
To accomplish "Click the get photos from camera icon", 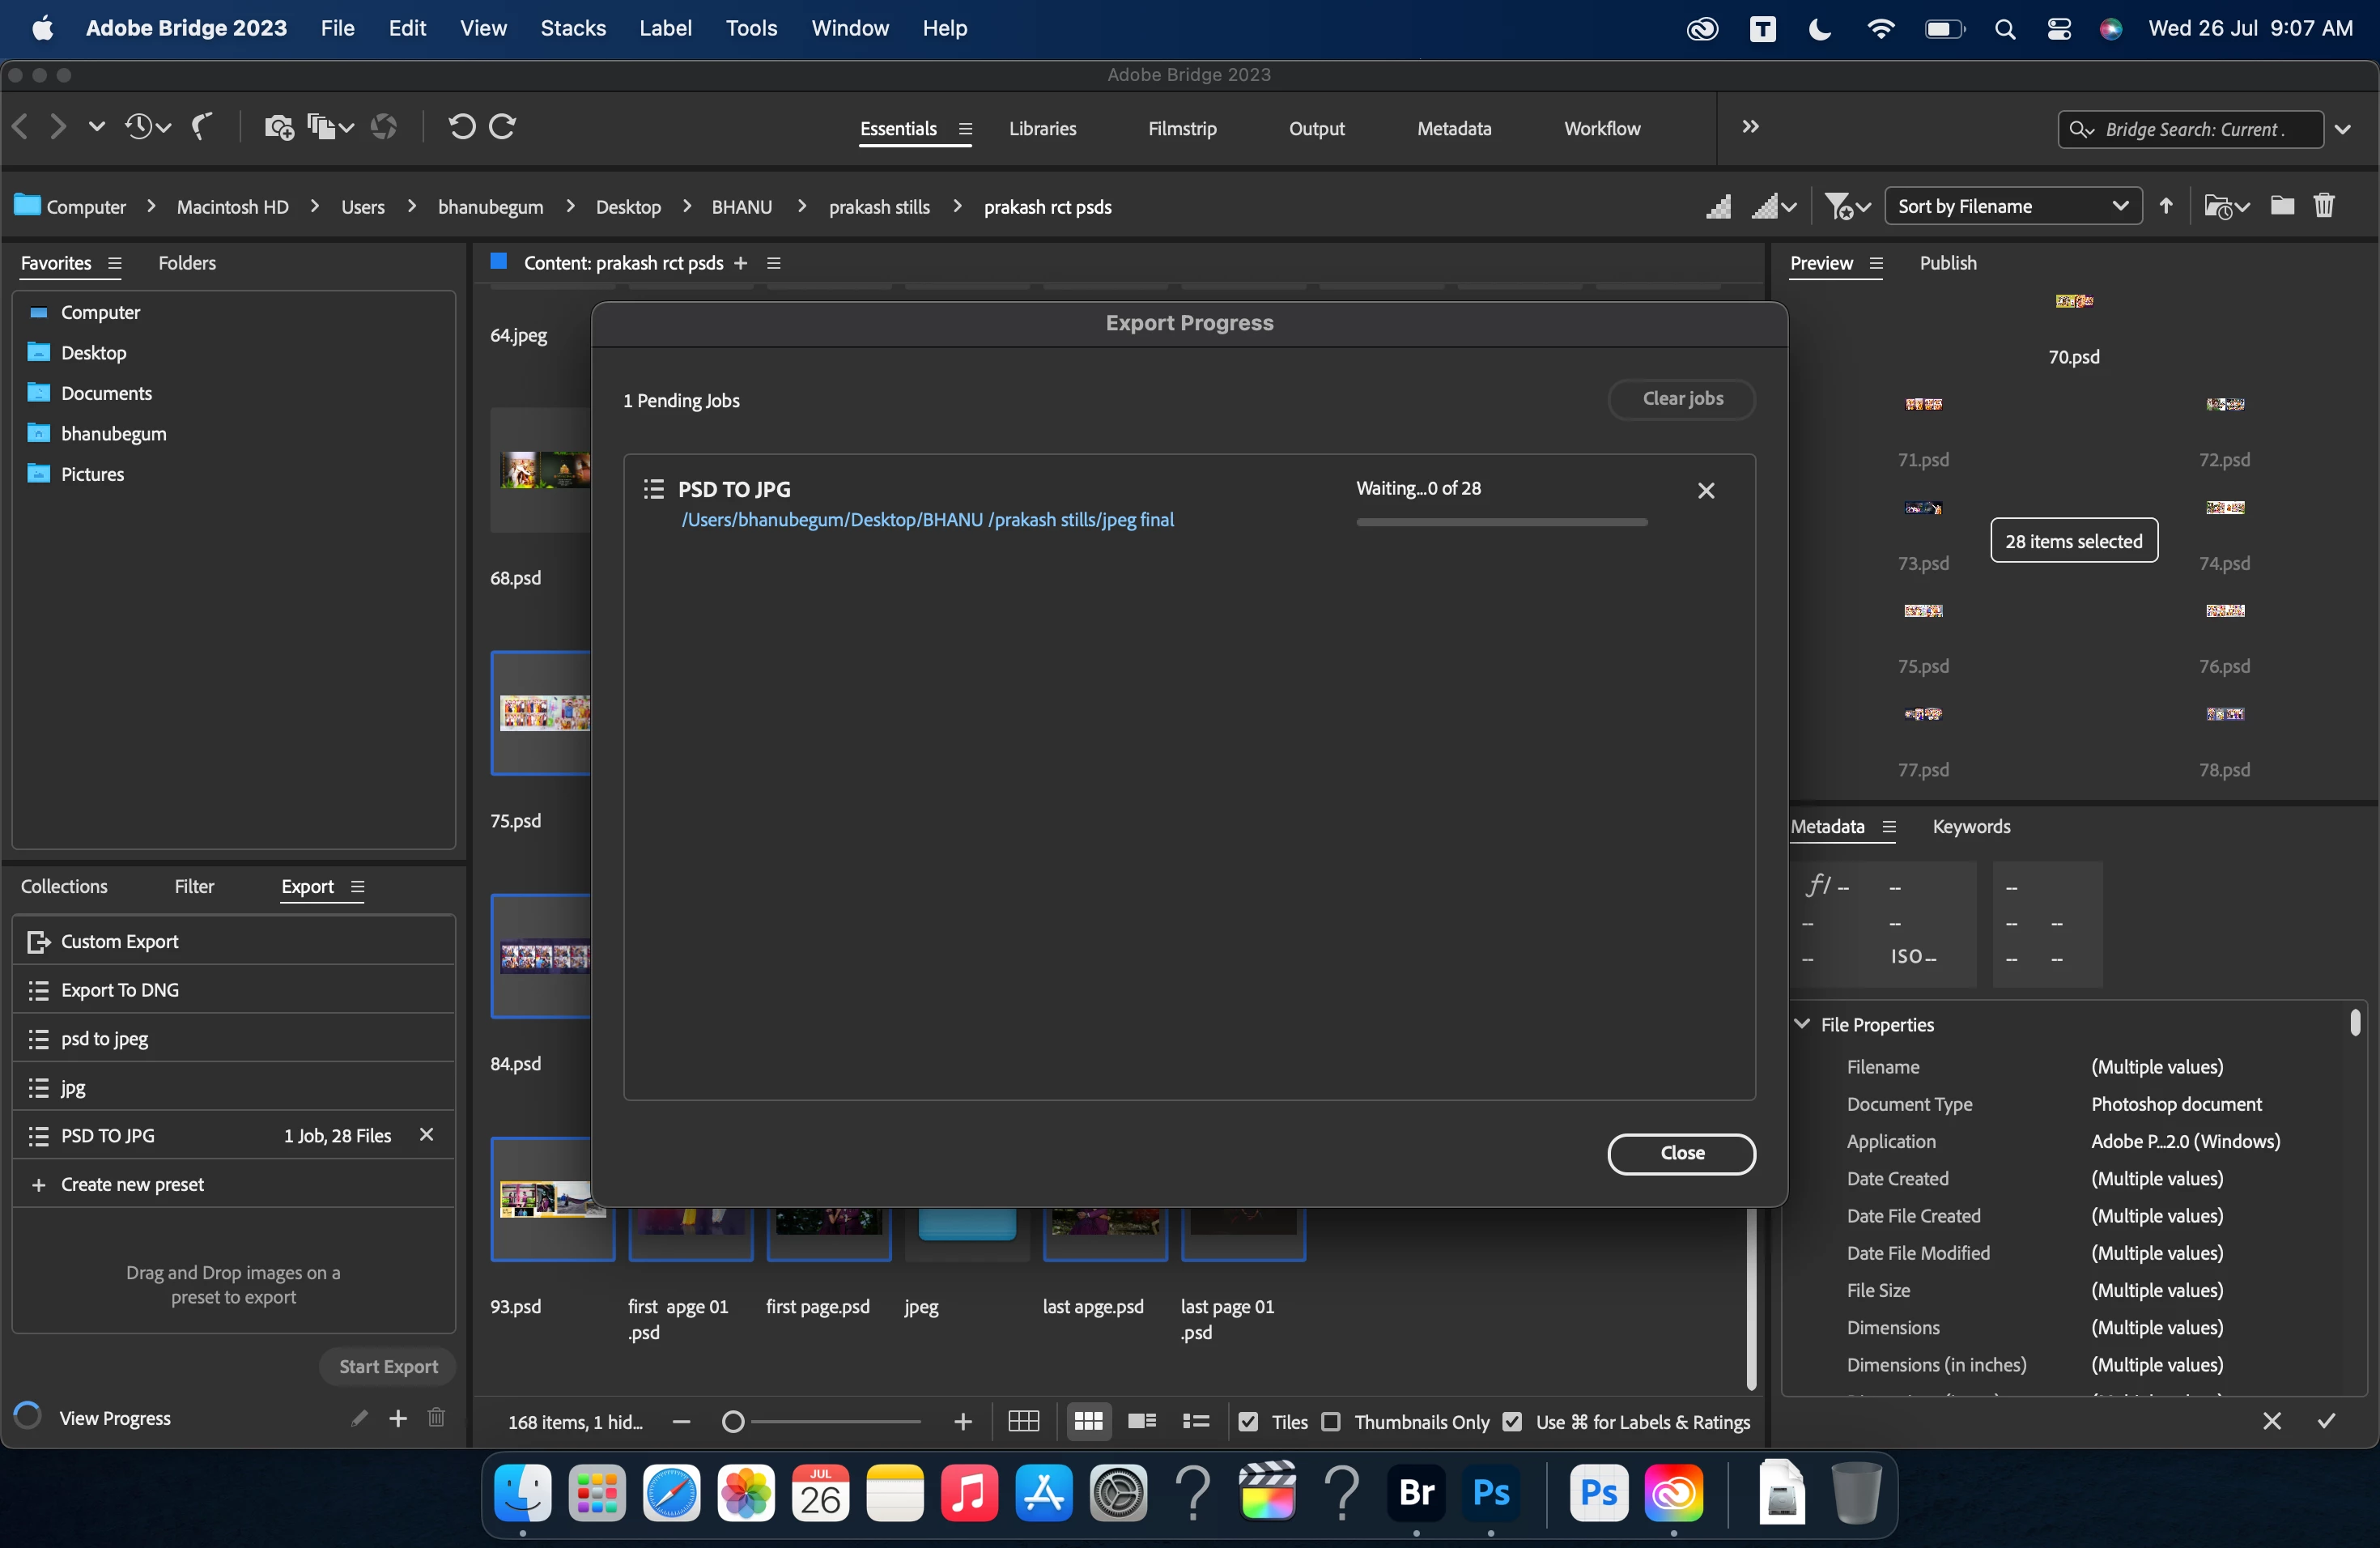I will pos(278,127).
